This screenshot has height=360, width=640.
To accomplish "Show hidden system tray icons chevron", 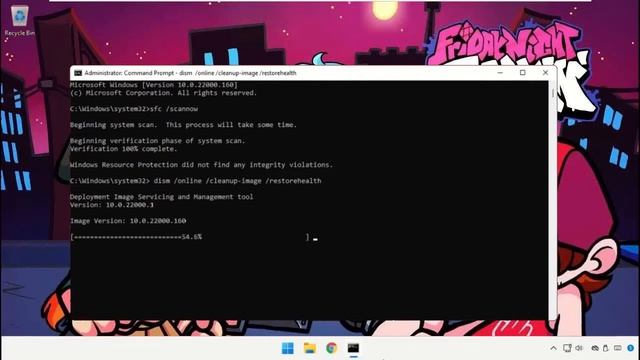I will tap(553, 348).
